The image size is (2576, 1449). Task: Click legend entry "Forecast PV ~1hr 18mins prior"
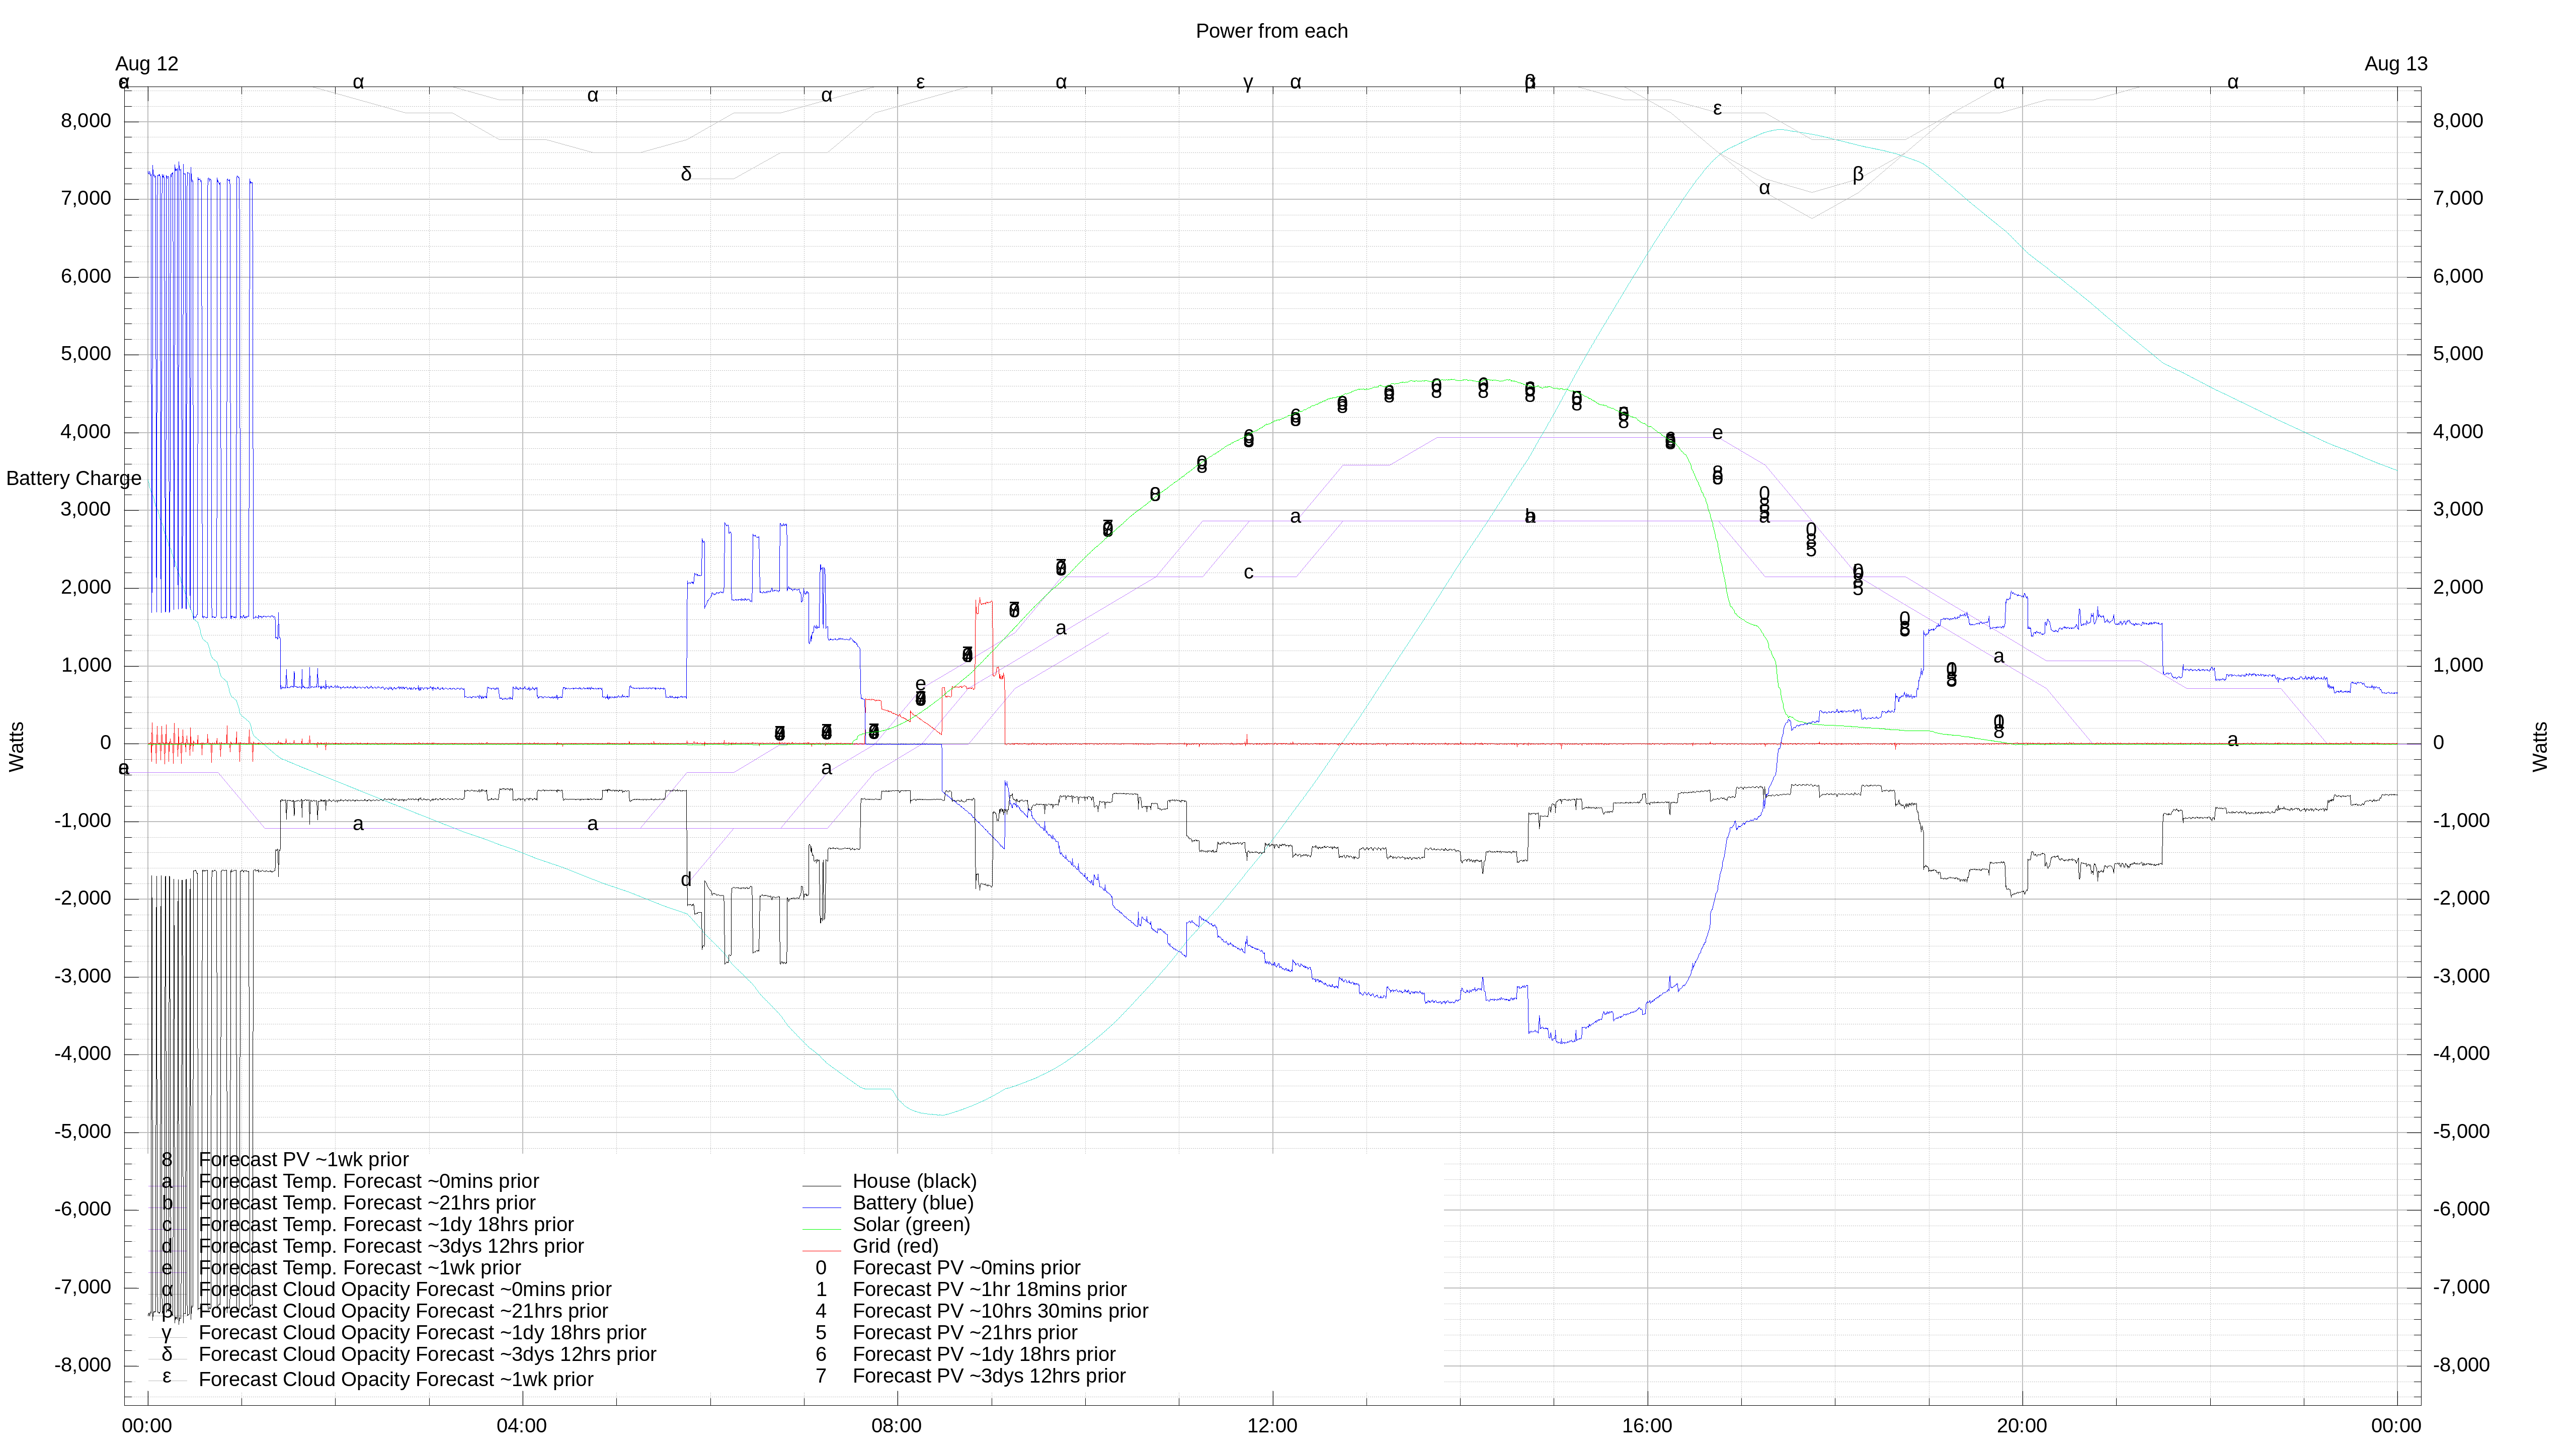tap(989, 1289)
